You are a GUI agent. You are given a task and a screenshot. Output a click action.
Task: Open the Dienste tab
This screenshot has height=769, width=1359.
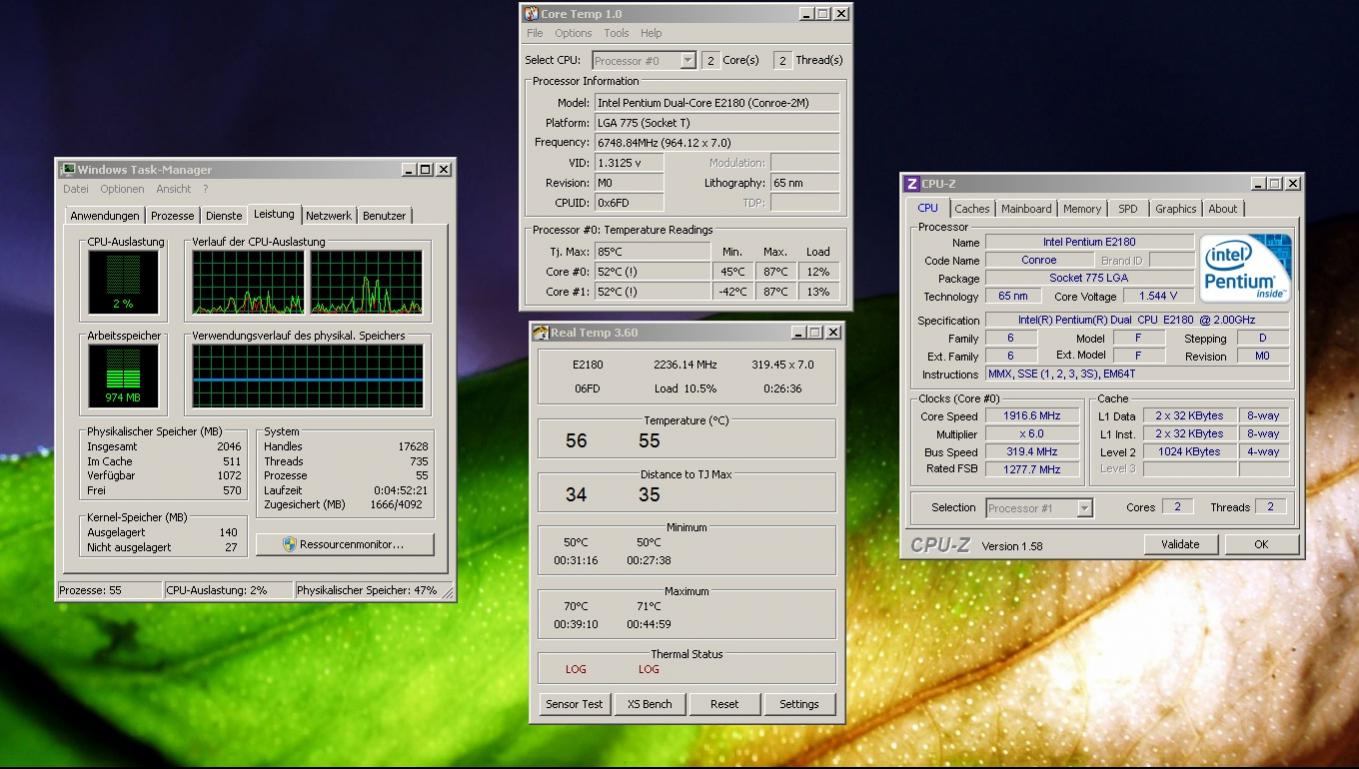point(224,216)
